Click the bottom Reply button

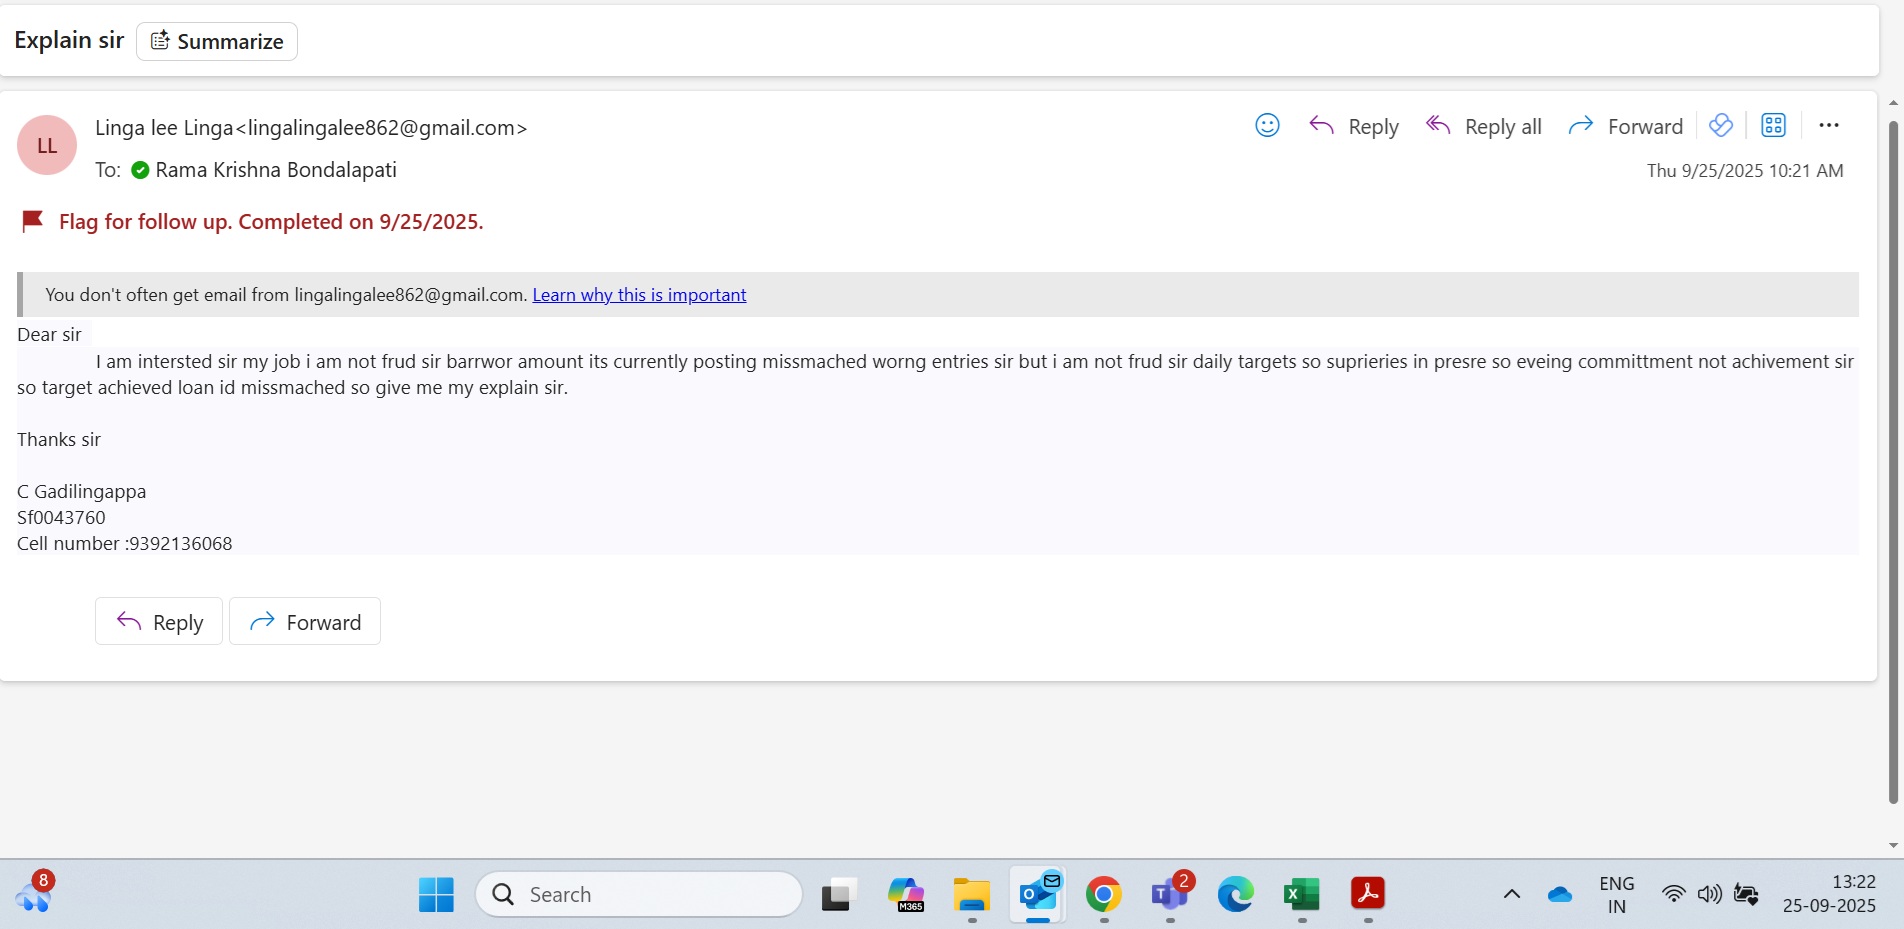[159, 622]
